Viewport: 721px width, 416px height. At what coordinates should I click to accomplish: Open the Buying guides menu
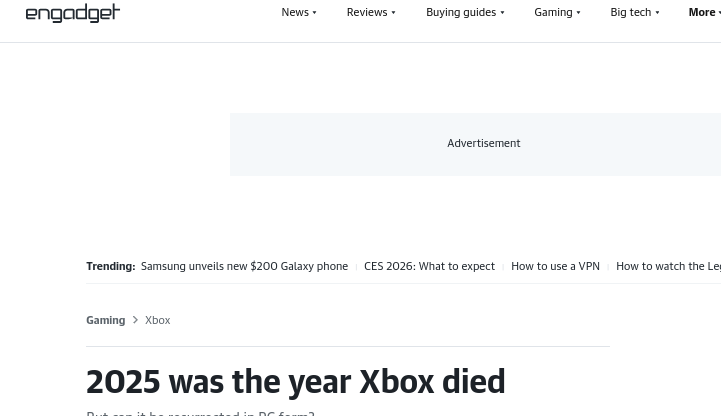coord(460,12)
